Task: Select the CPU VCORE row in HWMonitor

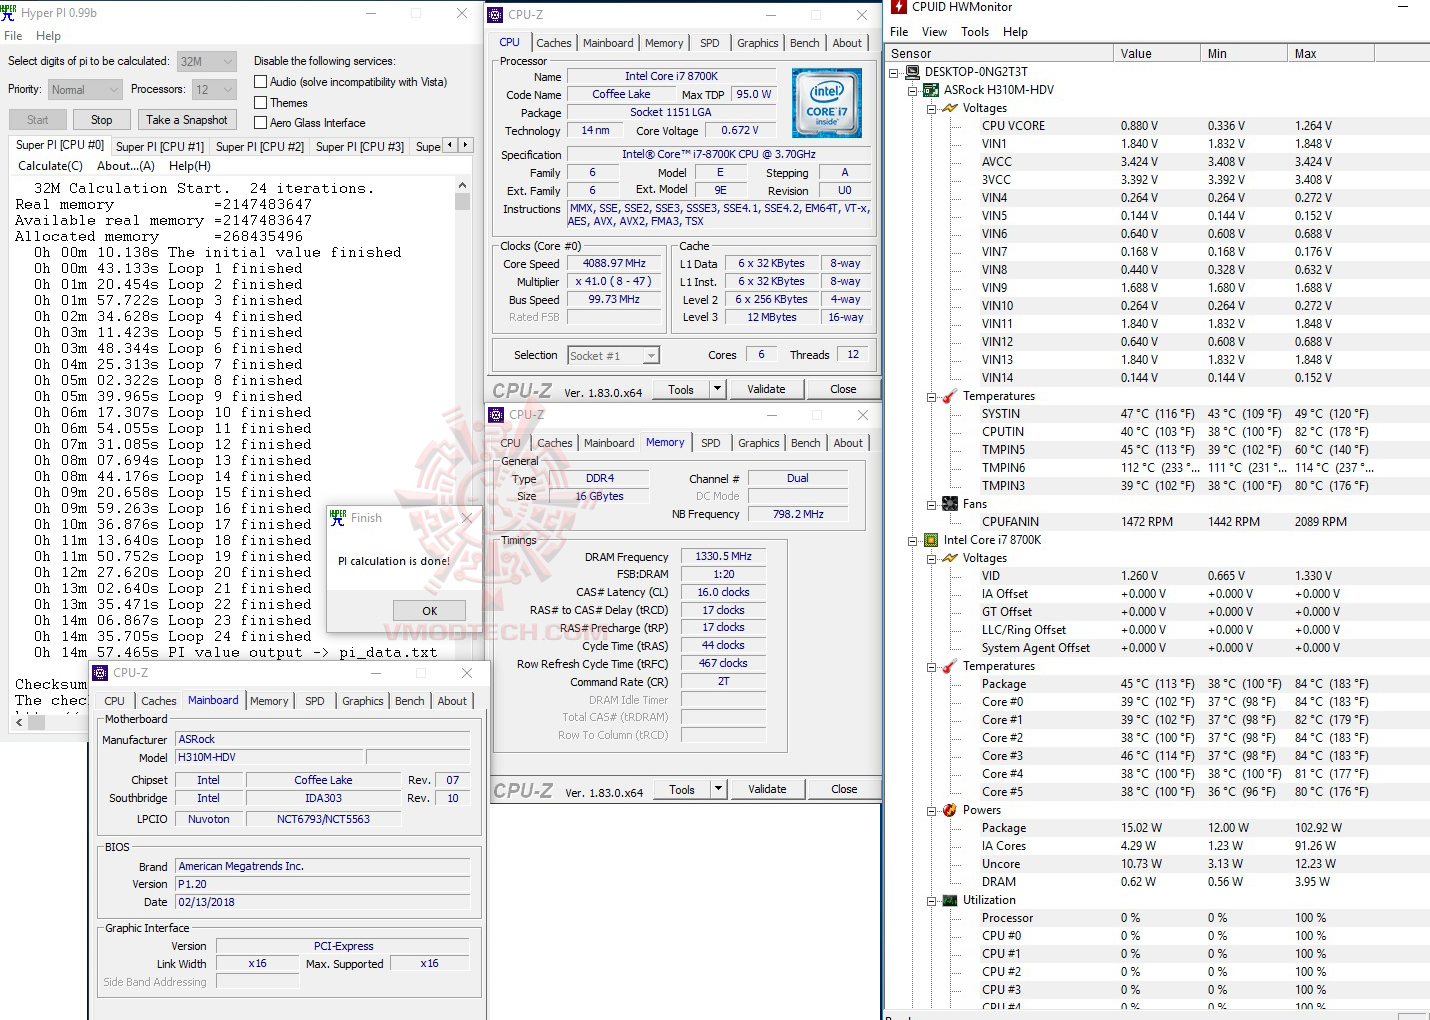Action: coord(1156,126)
